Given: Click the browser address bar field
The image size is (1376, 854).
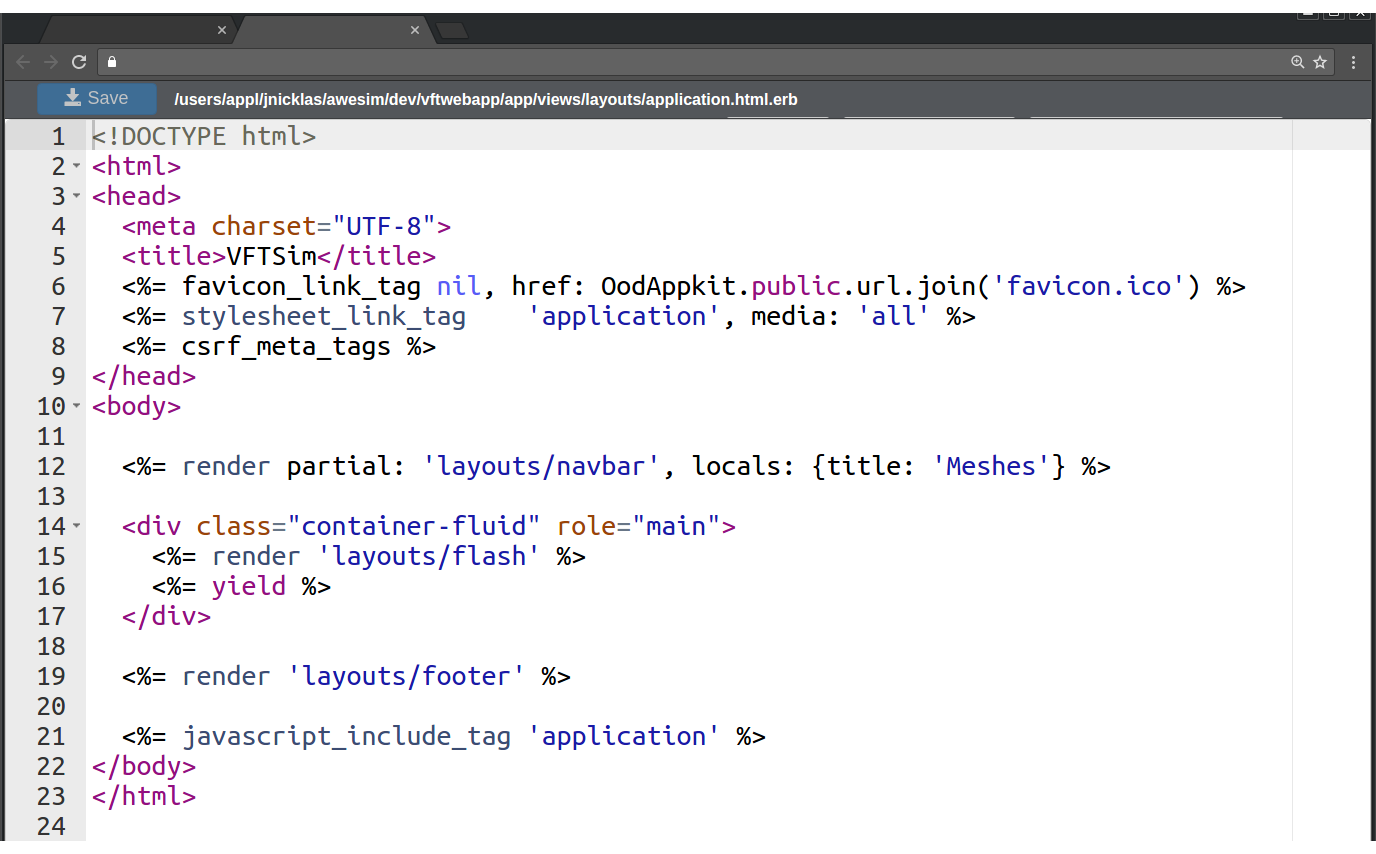Looking at the screenshot, I should (716, 62).
